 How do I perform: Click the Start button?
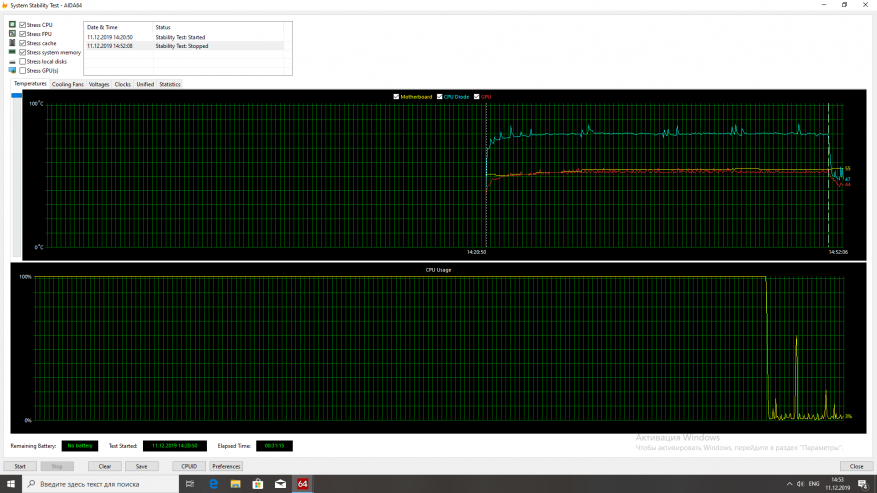pyautogui.click(x=20, y=466)
